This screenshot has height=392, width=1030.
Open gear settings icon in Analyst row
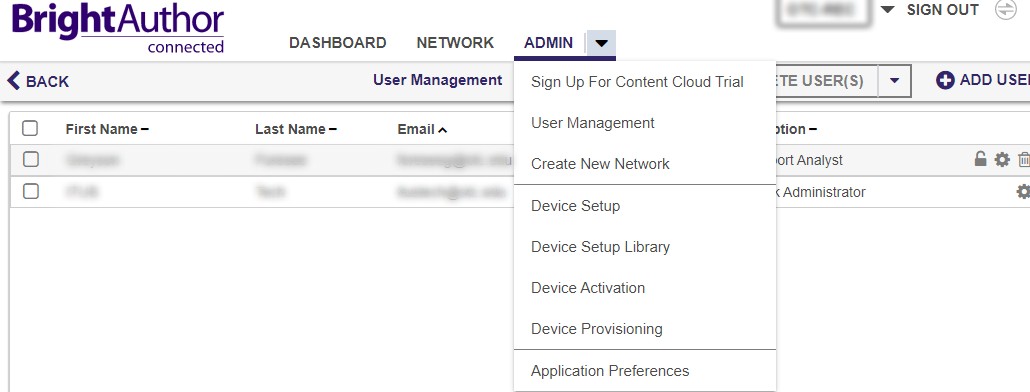point(1002,160)
